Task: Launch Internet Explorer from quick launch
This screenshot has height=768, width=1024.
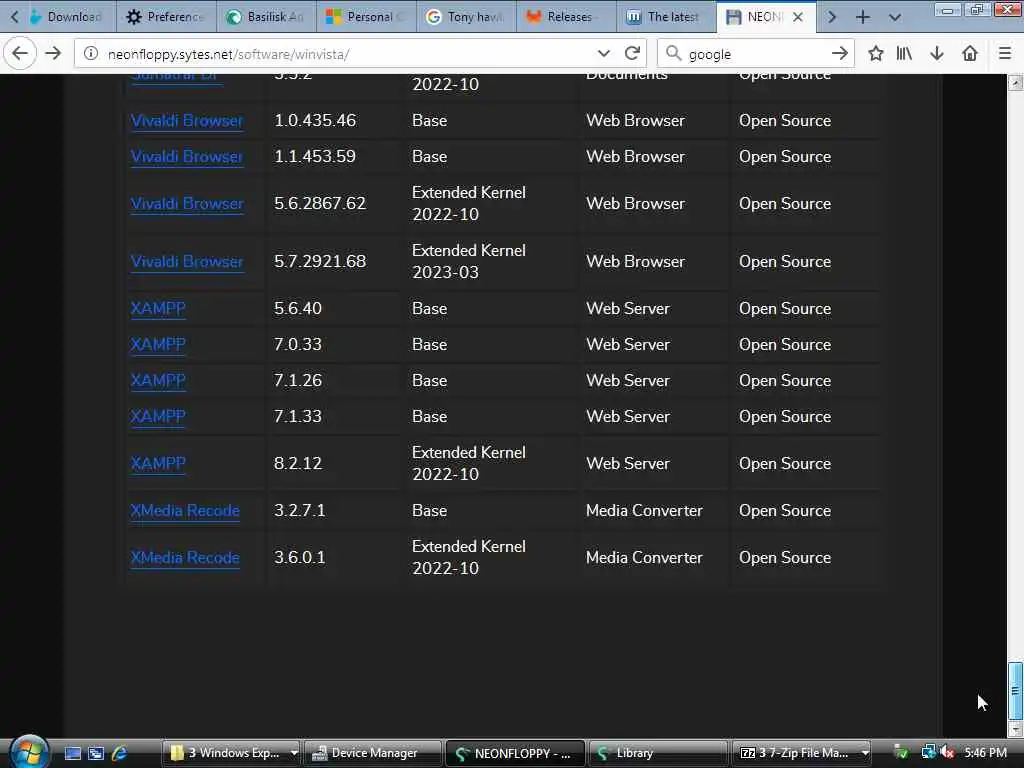Action: point(119,753)
